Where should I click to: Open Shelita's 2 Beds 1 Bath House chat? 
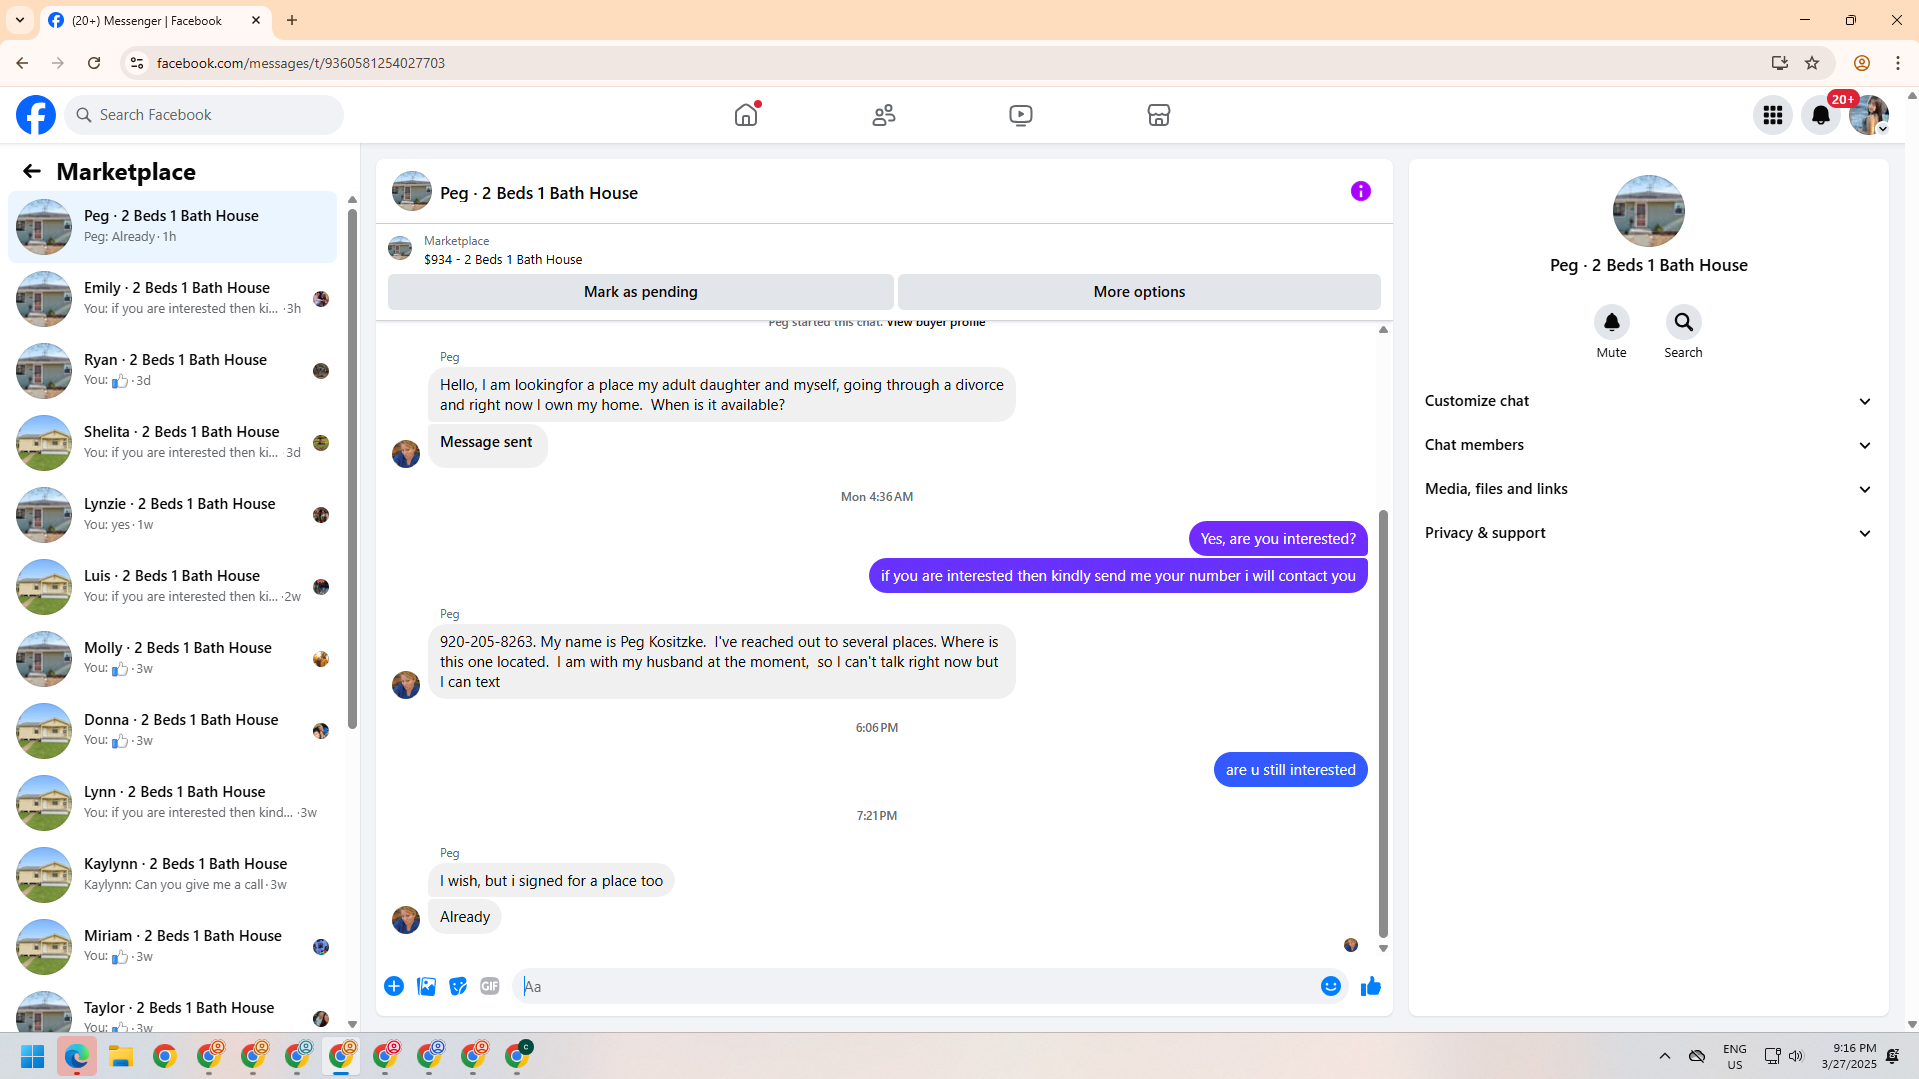click(x=172, y=443)
